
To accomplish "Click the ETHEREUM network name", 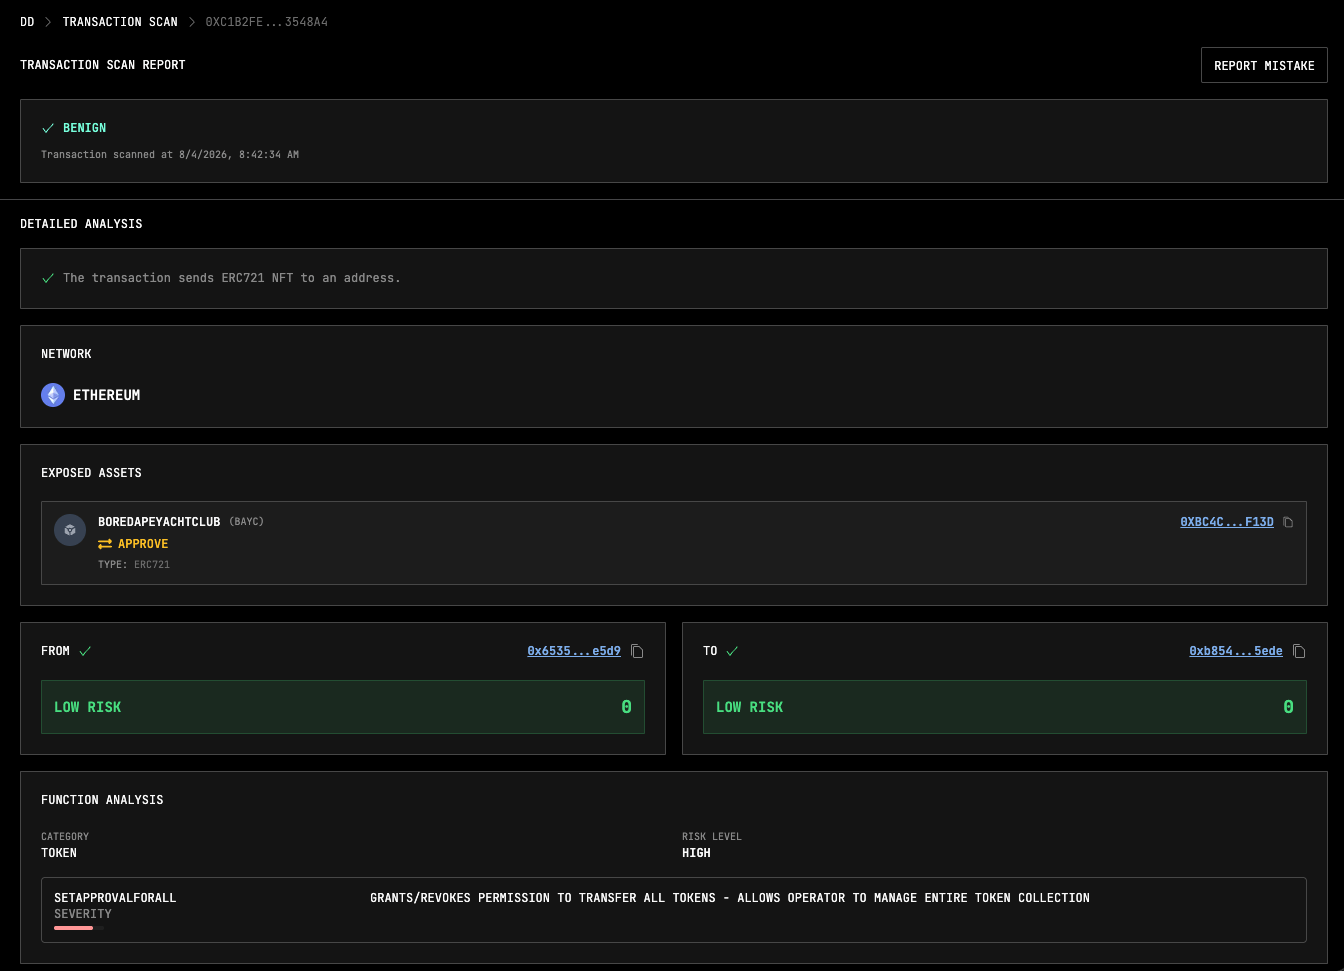I will 107,395.
